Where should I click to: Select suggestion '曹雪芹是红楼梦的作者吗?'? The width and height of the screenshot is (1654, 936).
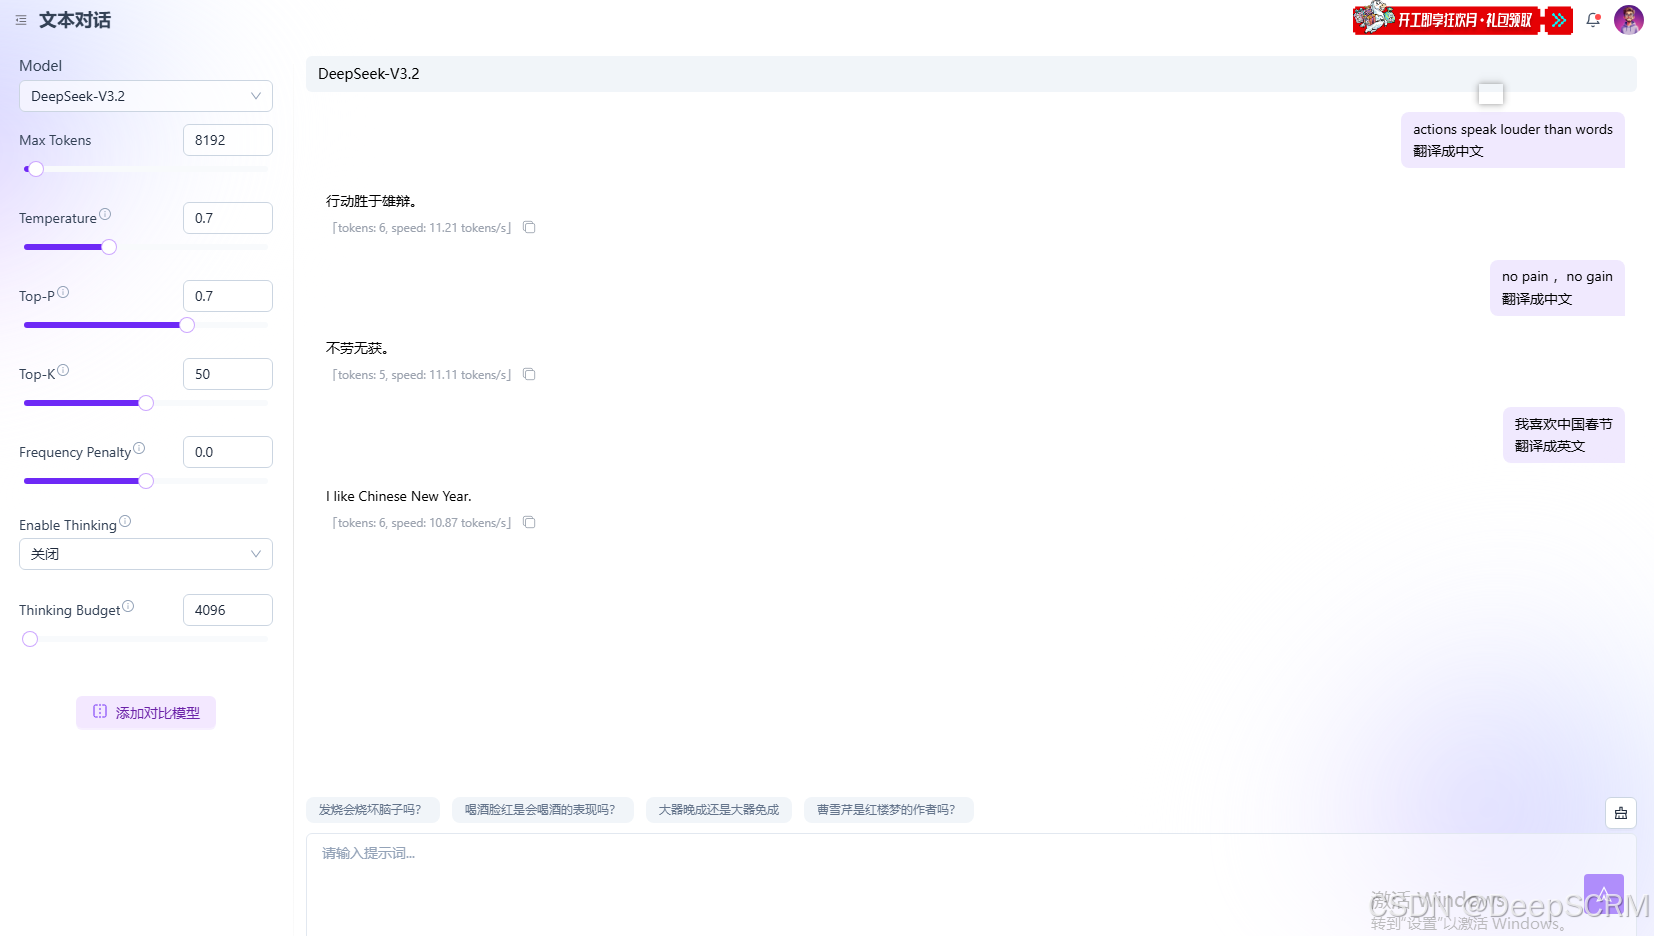click(888, 810)
